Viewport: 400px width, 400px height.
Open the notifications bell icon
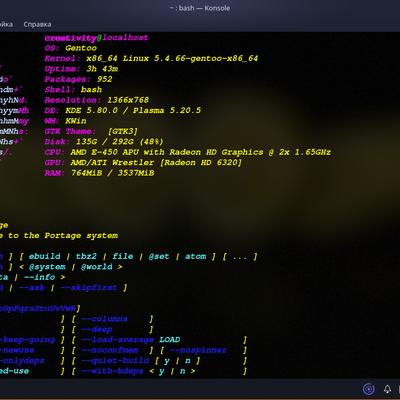387,389
